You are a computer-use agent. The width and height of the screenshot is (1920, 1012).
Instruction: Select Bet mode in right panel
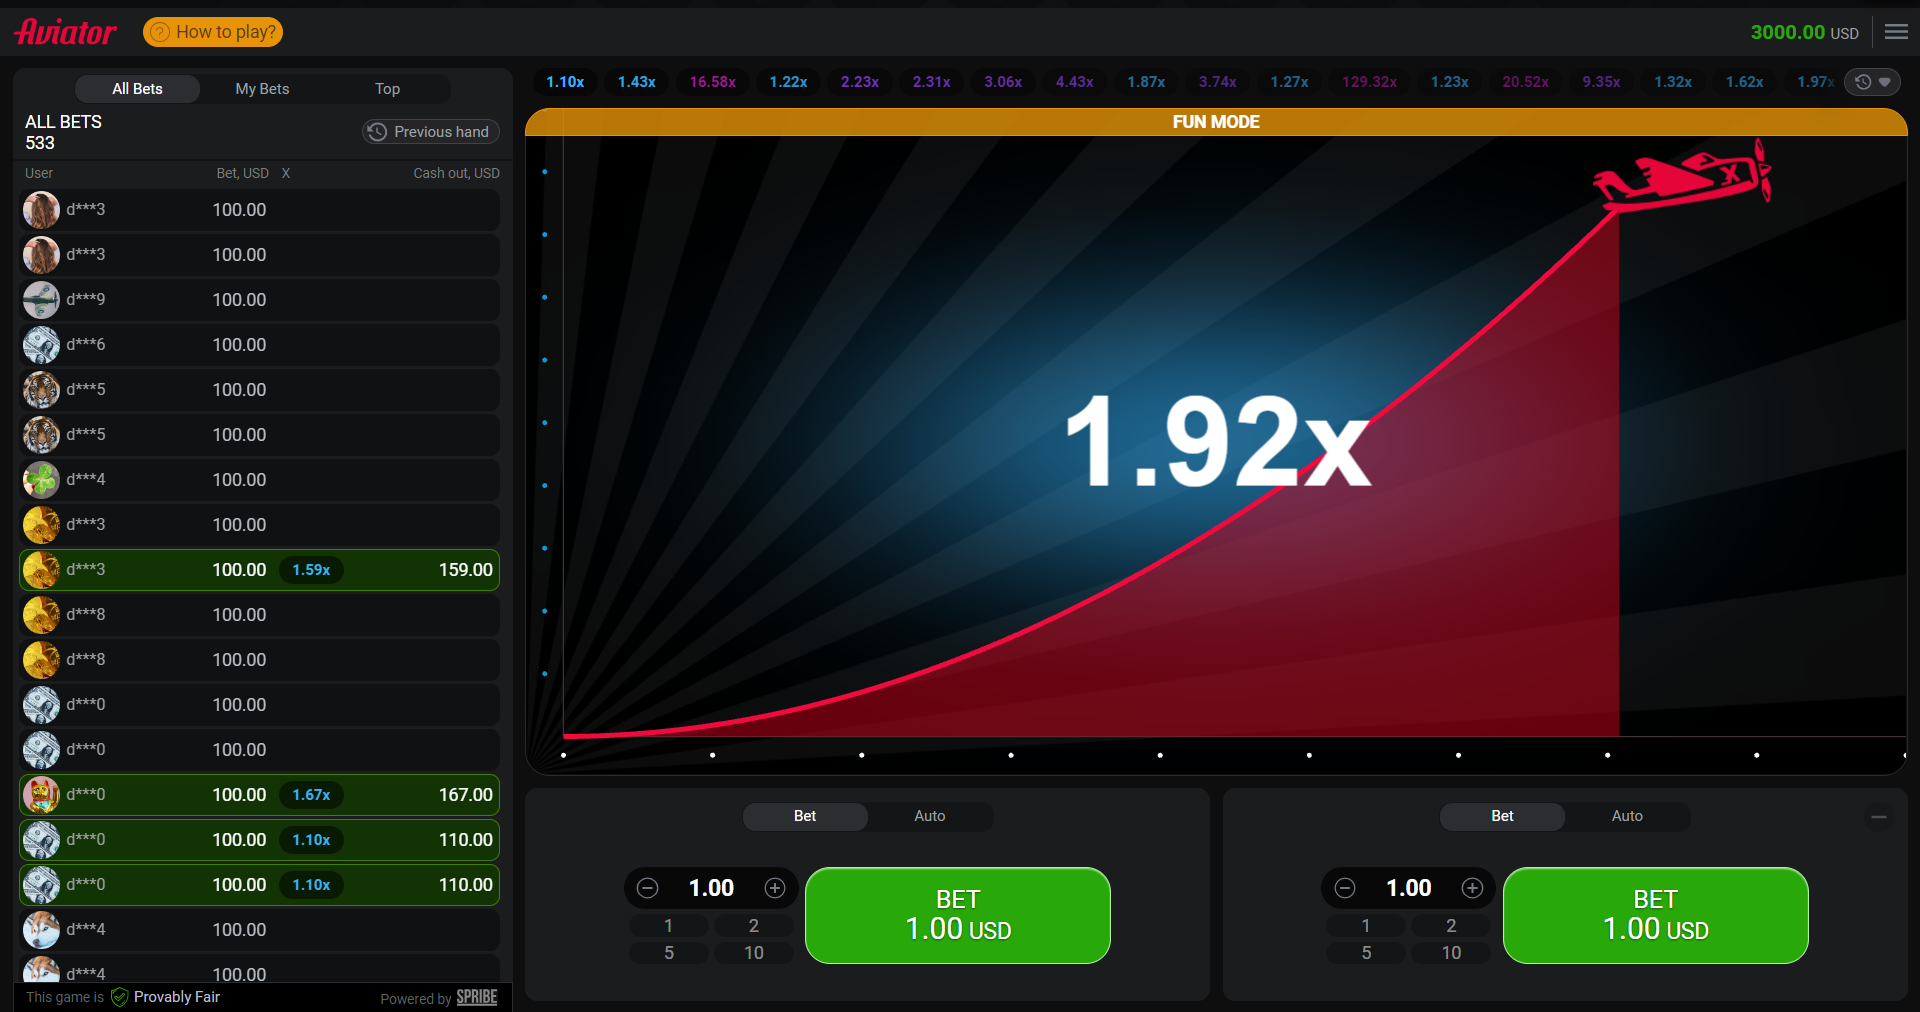click(x=1502, y=816)
